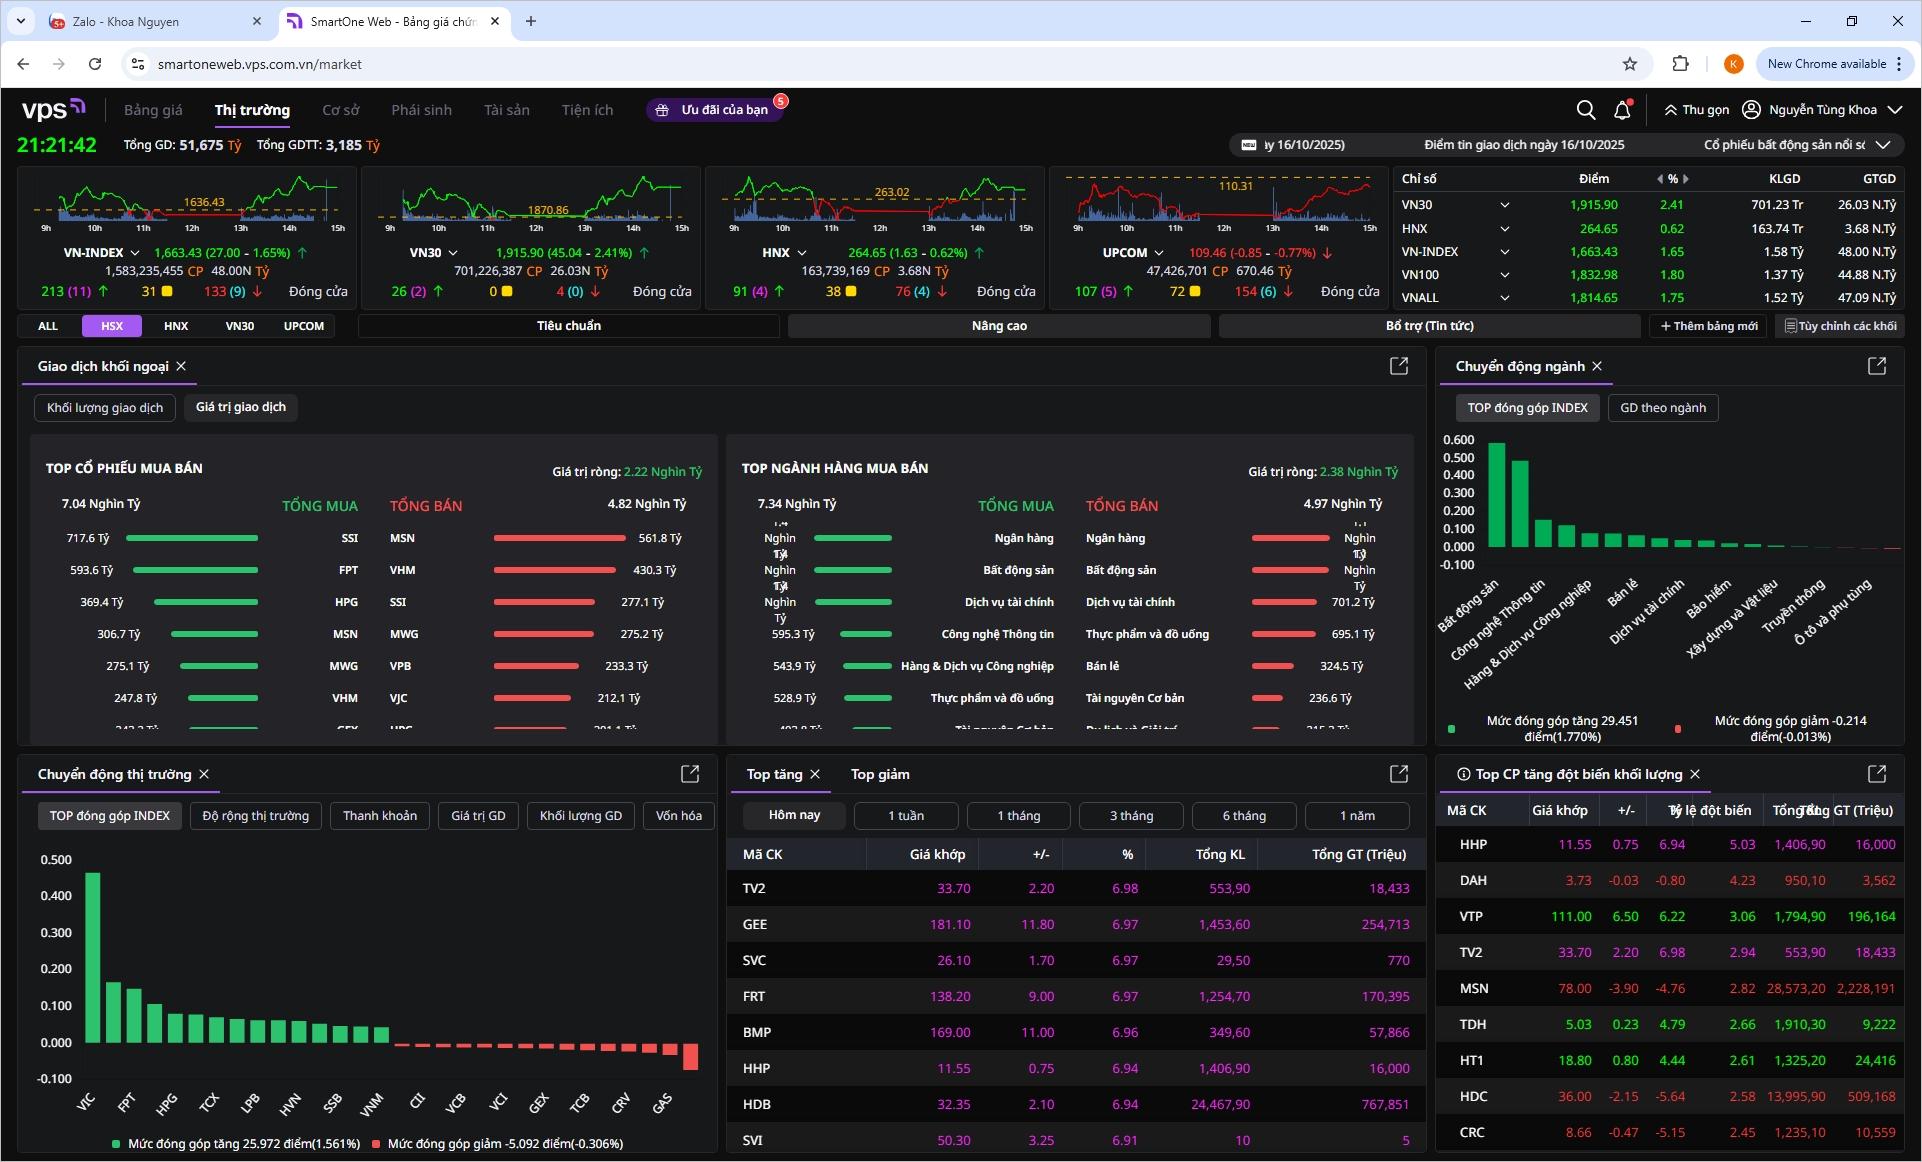This screenshot has height=1162, width=1922.
Task: Open the Nguyễn Tùng Khoa account dropdown
Action: coord(1894,110)
